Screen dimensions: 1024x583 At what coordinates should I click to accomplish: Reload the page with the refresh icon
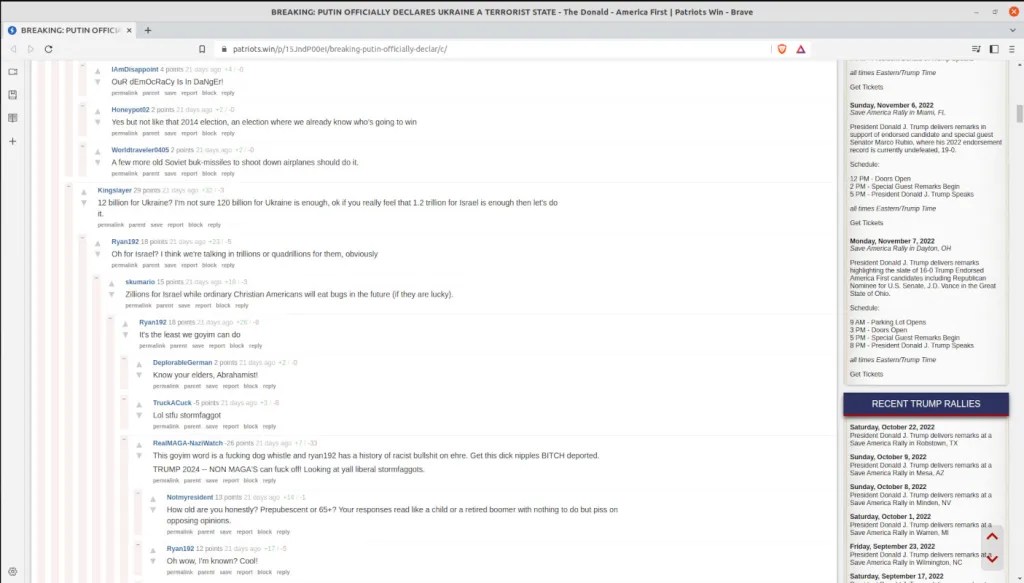pyautogui.click(x=48, y=49)
